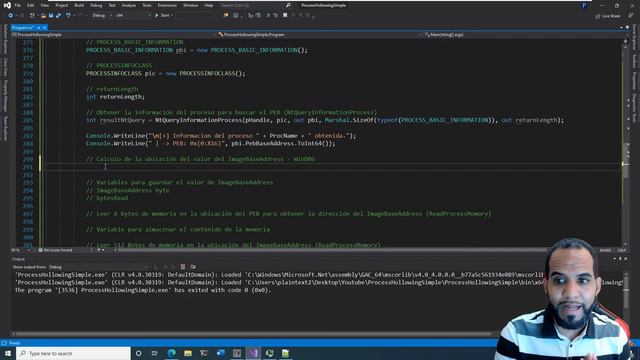Image resolution: width=640 pixels, height=360 pixels.
Task: Open the Show output from Debug dropdown
Action: pos(98,267)
